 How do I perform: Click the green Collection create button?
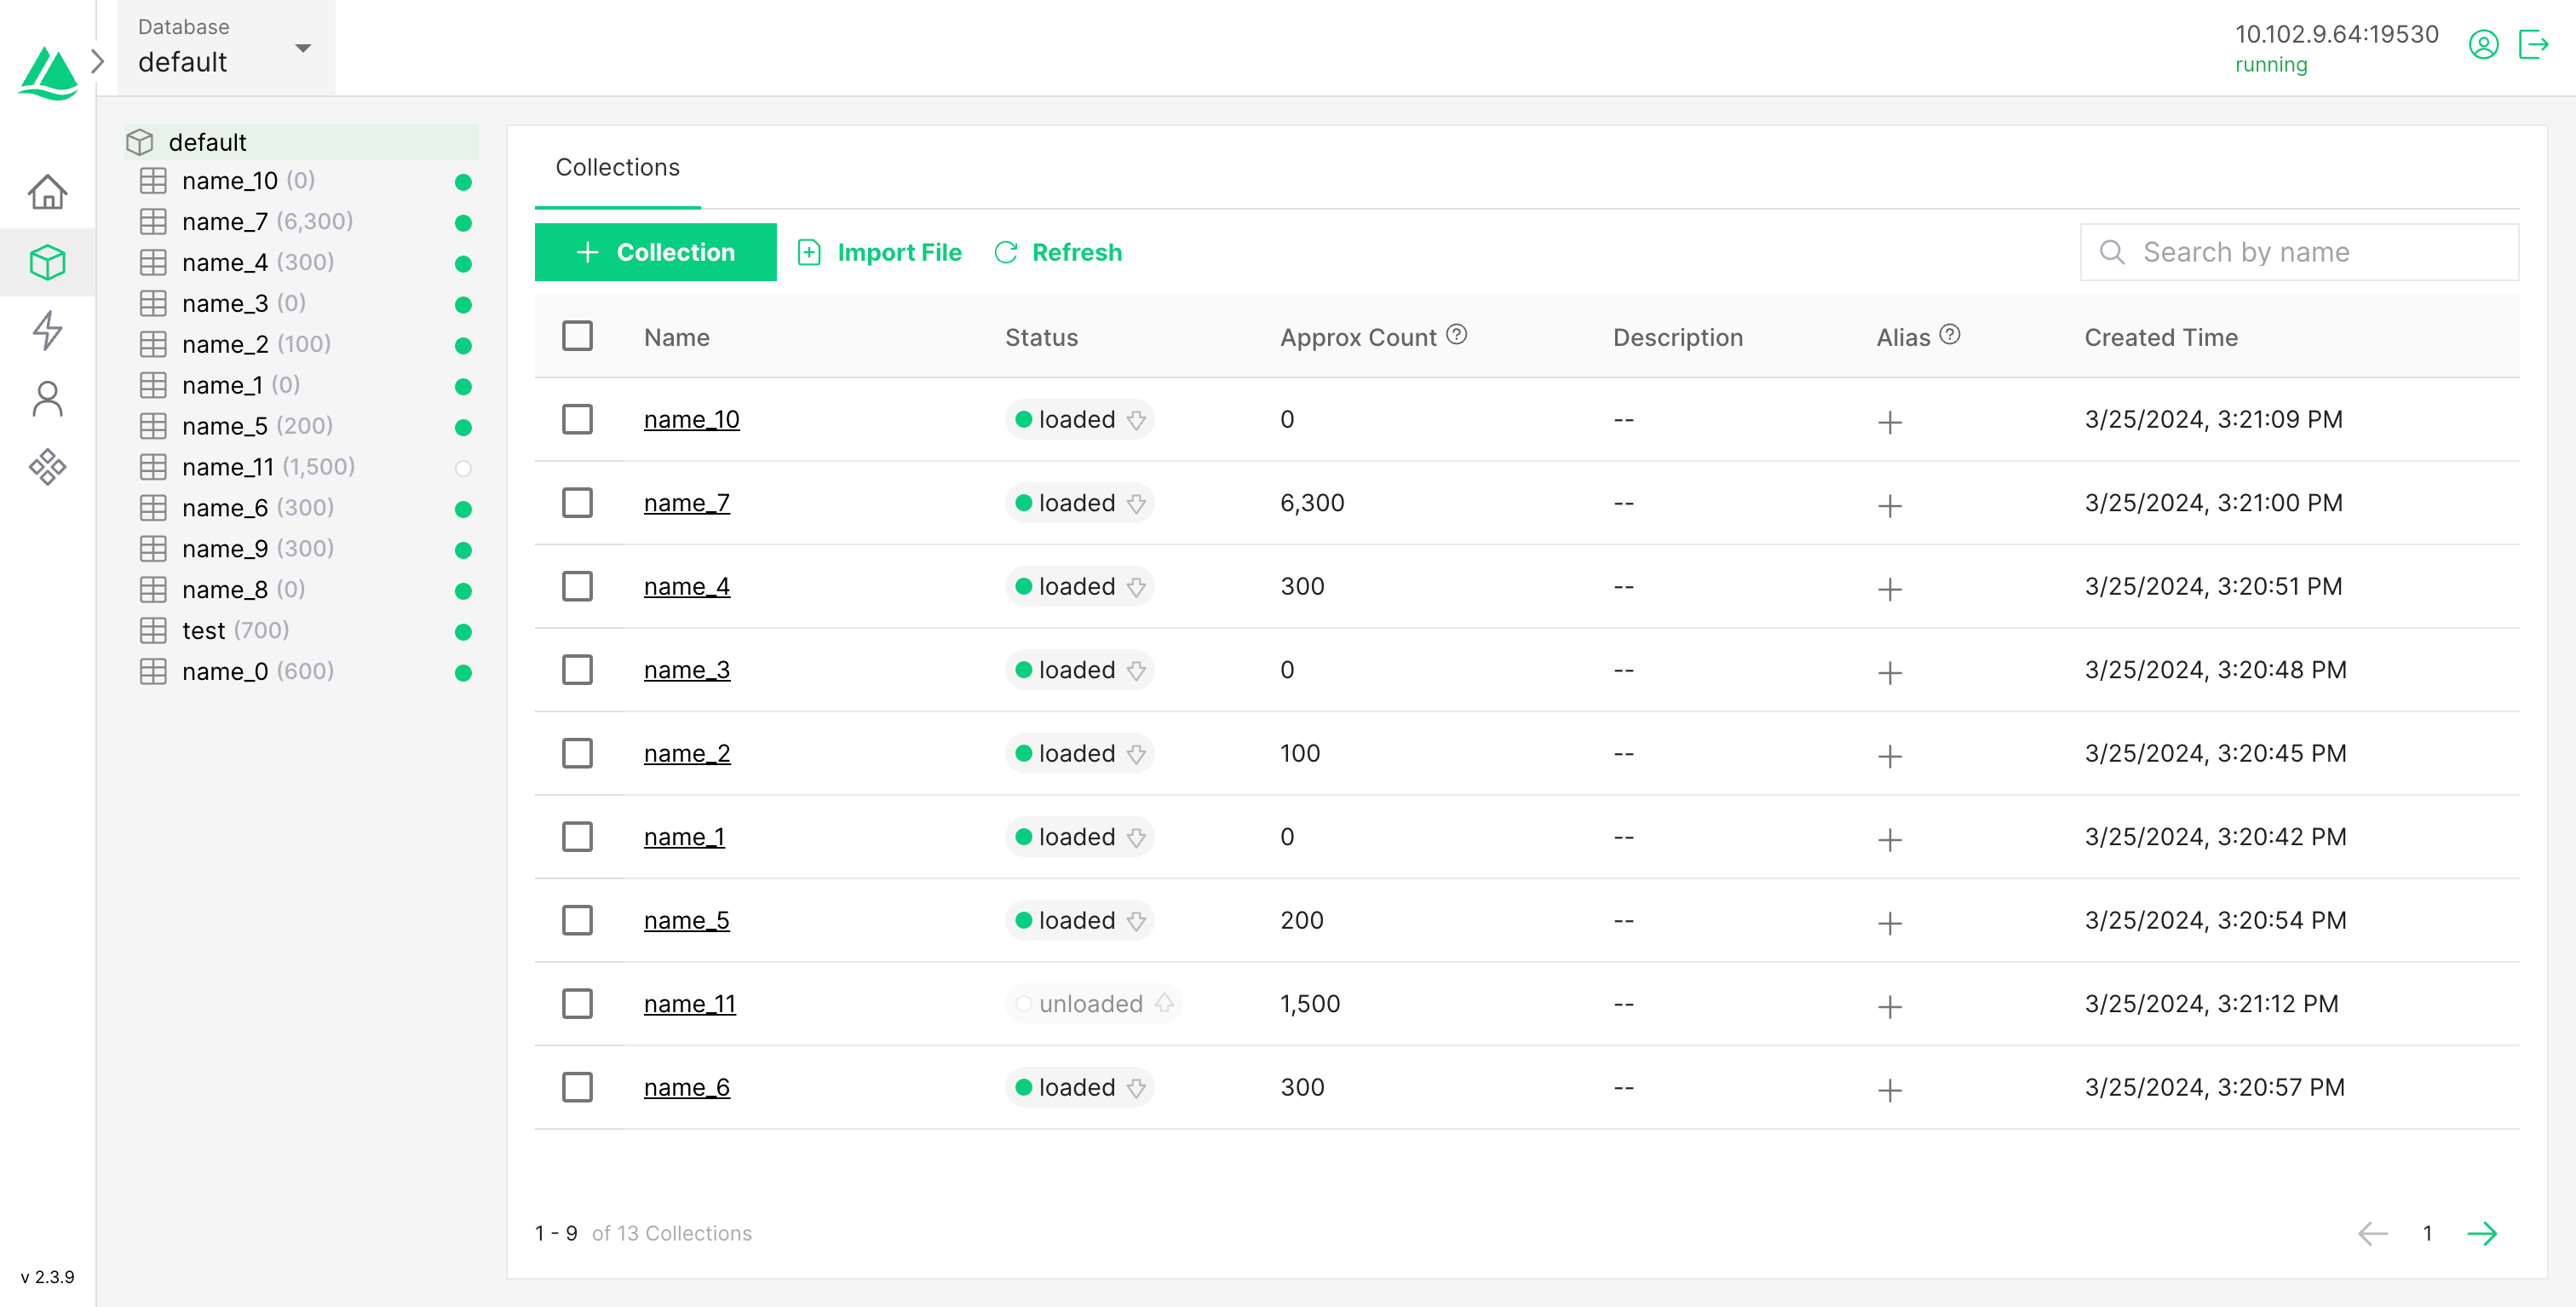pyautogui.click(x=655, y=252)
